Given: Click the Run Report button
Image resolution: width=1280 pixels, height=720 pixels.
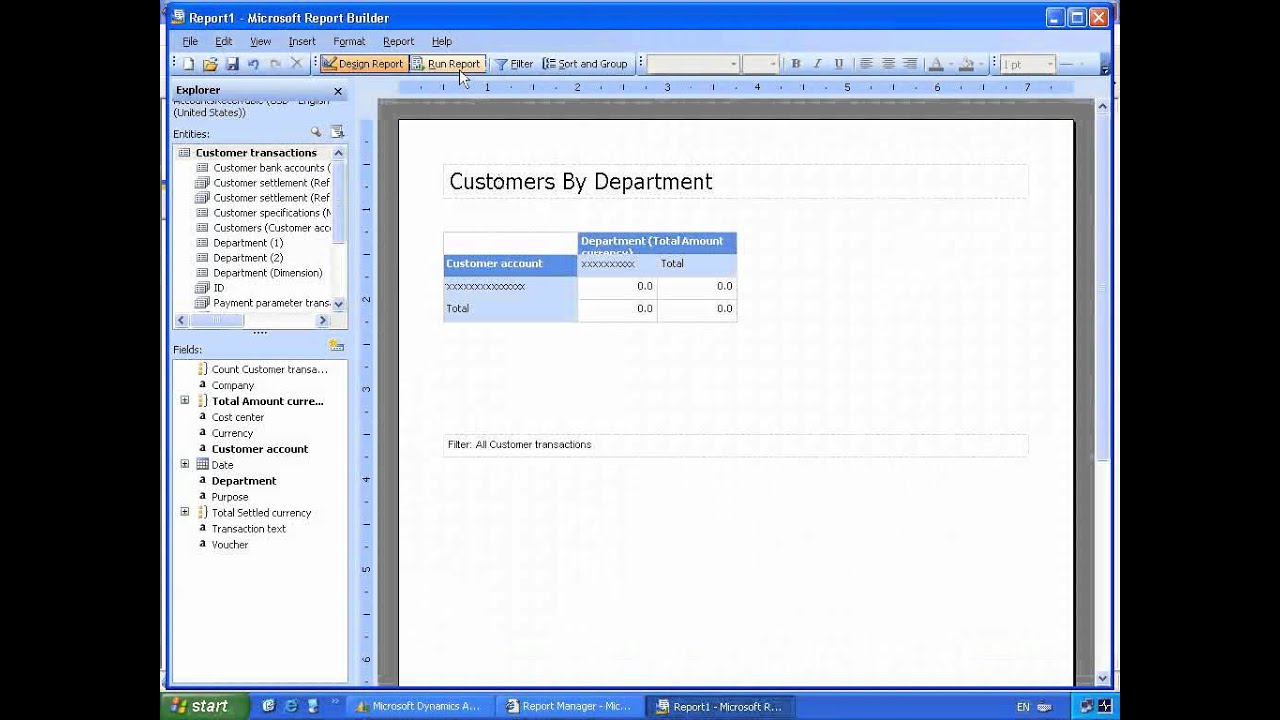Looking at the screenshot, I should (x=447, y=64).
